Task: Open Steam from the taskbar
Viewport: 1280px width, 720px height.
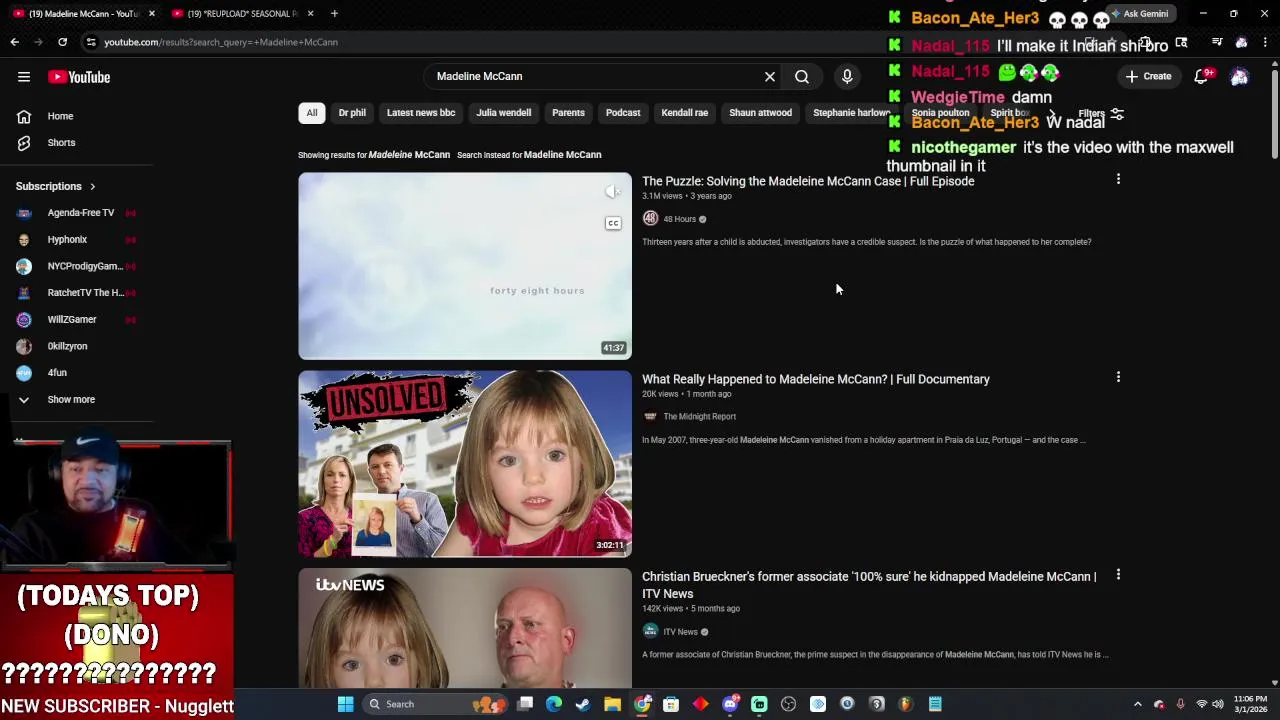Action: tap(583, 704)
